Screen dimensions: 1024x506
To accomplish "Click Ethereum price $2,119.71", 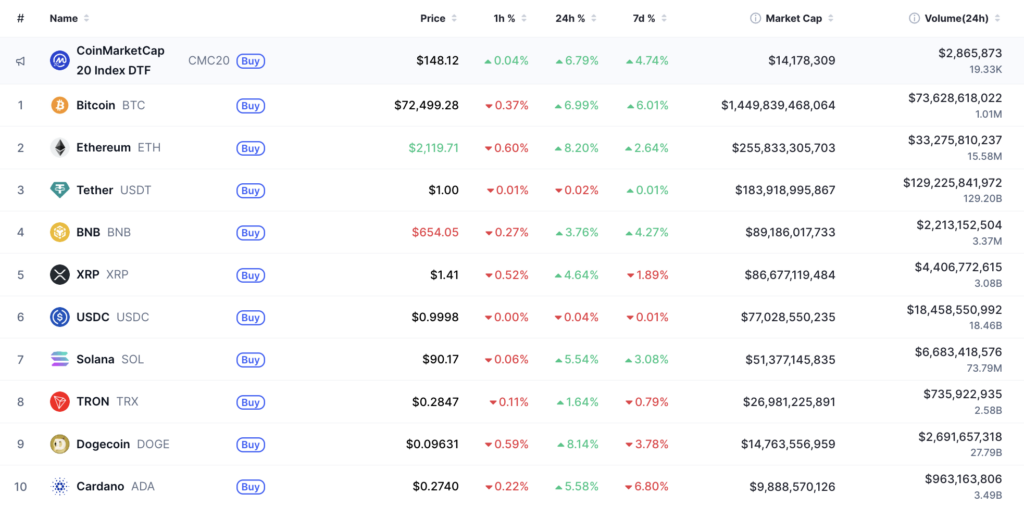I will coord(434,148).
